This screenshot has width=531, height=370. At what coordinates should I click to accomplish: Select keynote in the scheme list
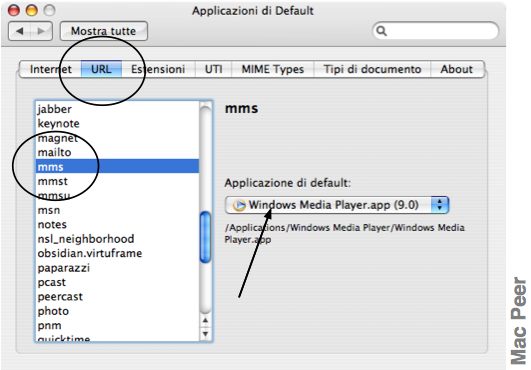117,124
